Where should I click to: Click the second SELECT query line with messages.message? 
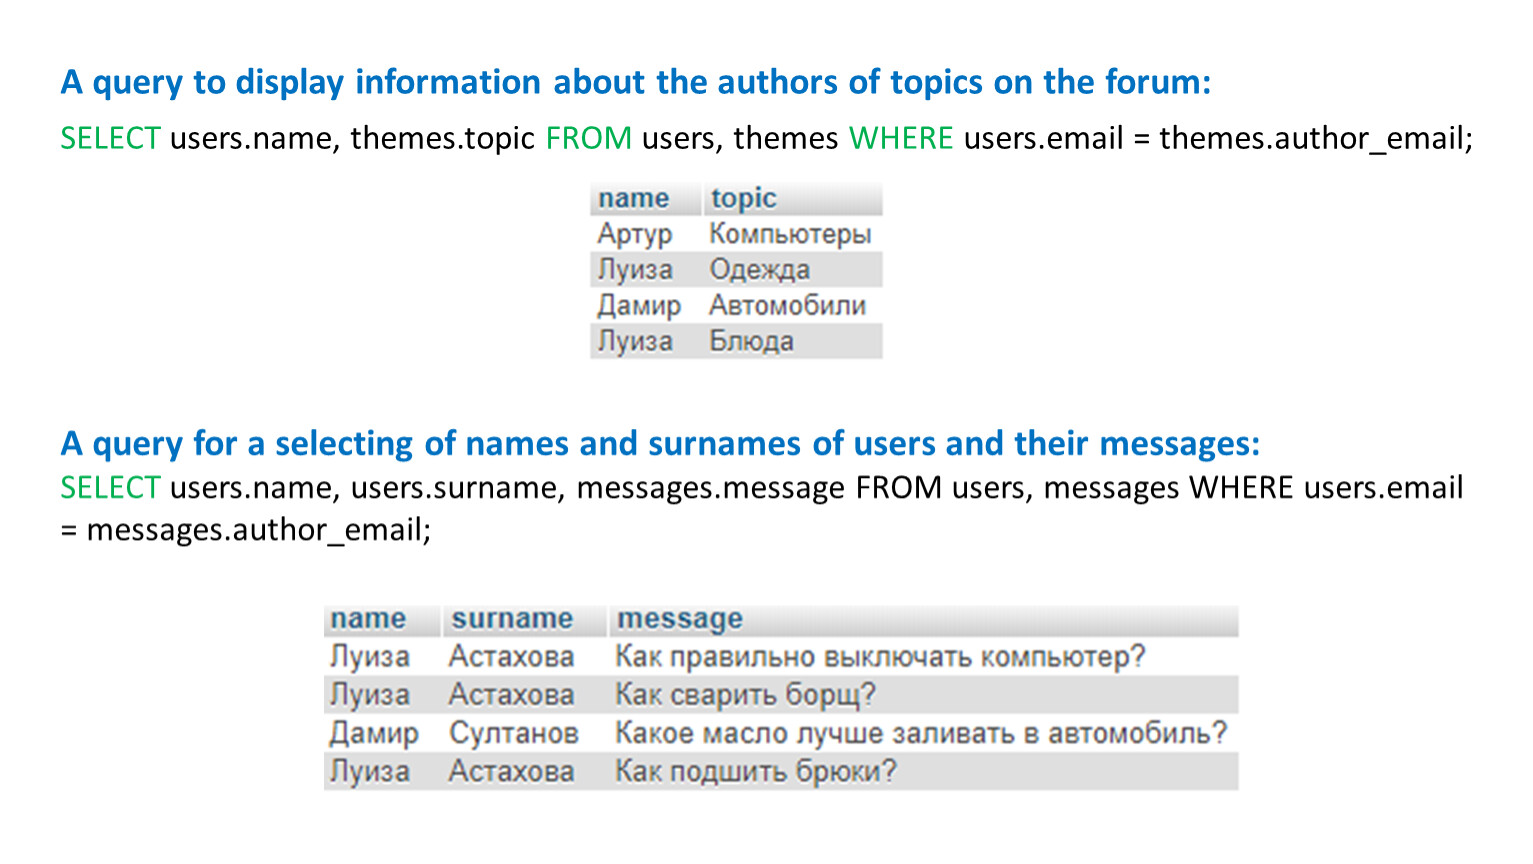click(x=762, y=488)
